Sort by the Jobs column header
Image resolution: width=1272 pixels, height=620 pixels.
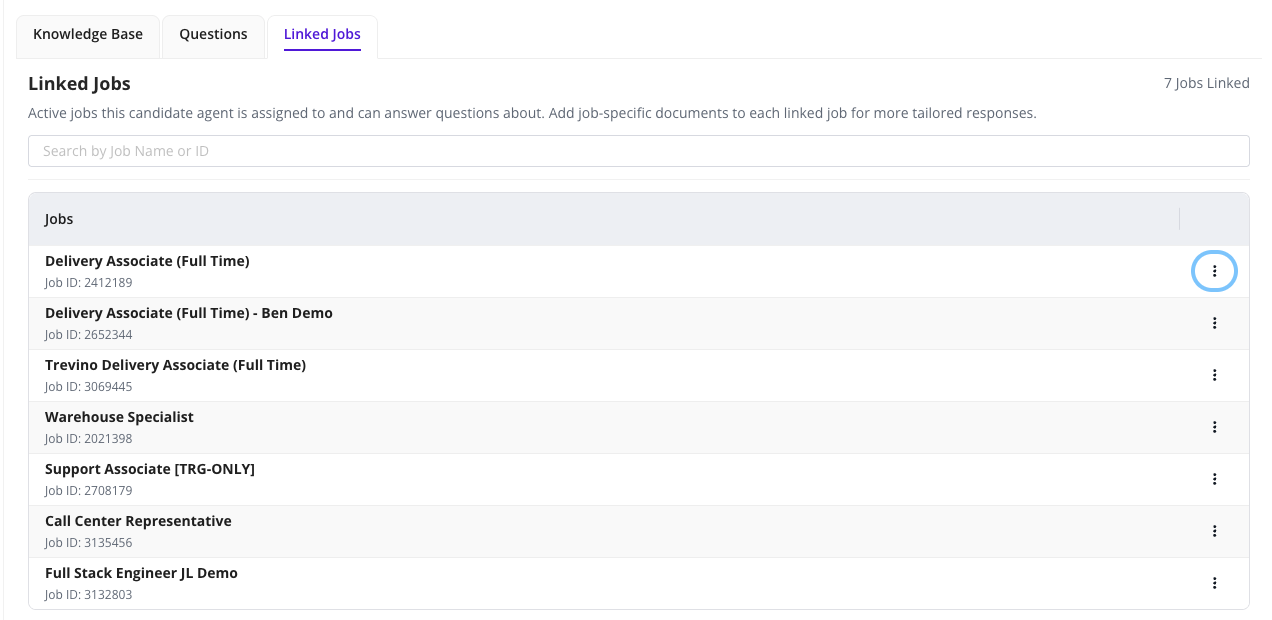(59, 219)
